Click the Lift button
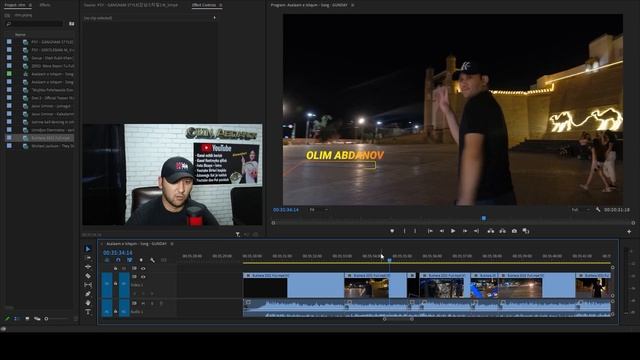 click(491, 231)
